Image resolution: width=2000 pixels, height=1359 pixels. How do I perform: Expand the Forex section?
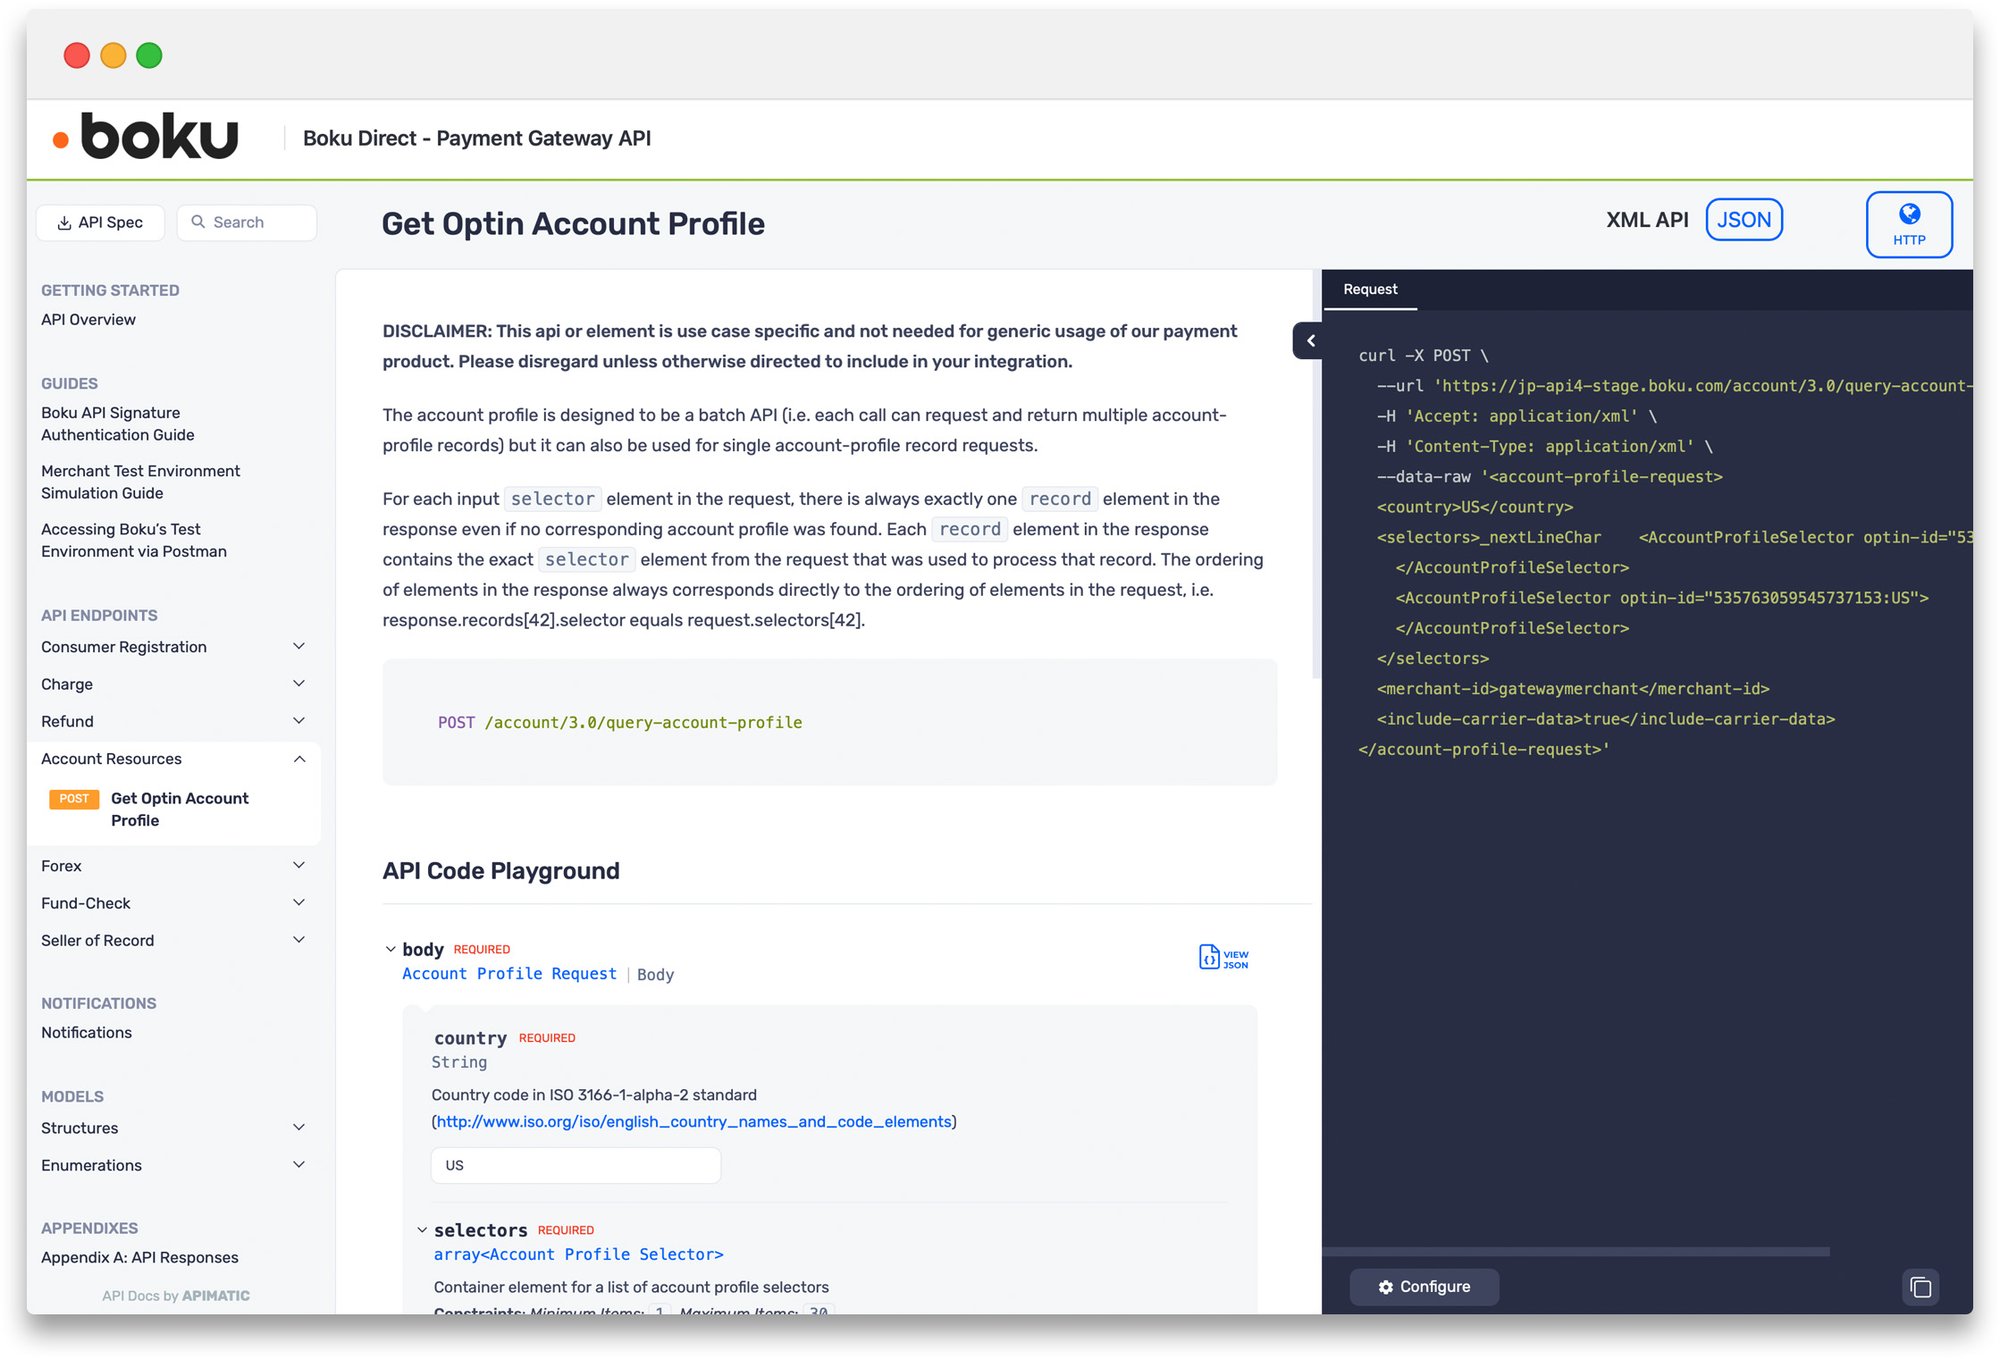tap(173, 866)
